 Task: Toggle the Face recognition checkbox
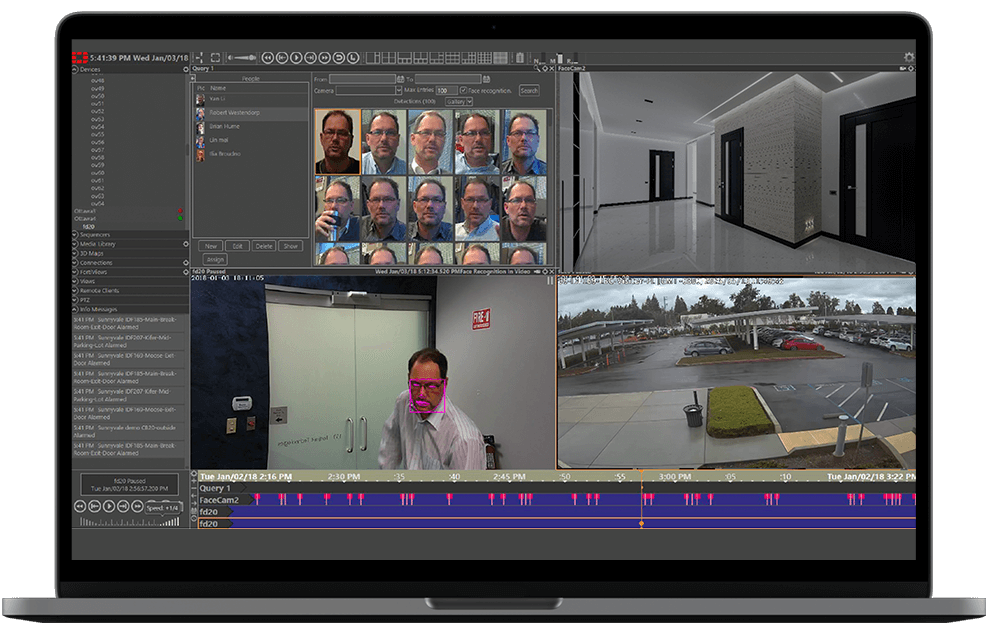click(x=461, y=90)
